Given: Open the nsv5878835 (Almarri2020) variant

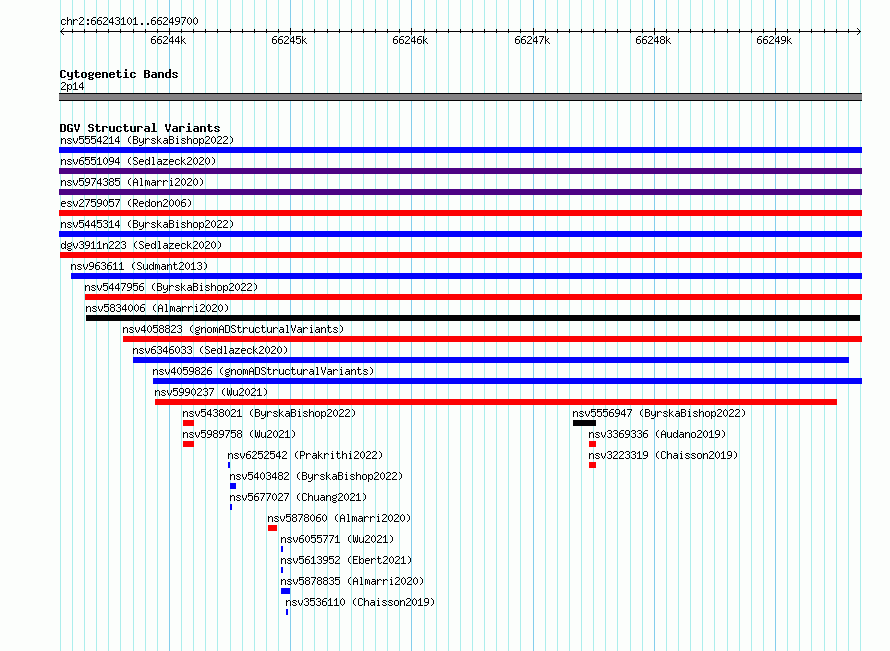Looking at the screenshot, I should pos(352,581).
